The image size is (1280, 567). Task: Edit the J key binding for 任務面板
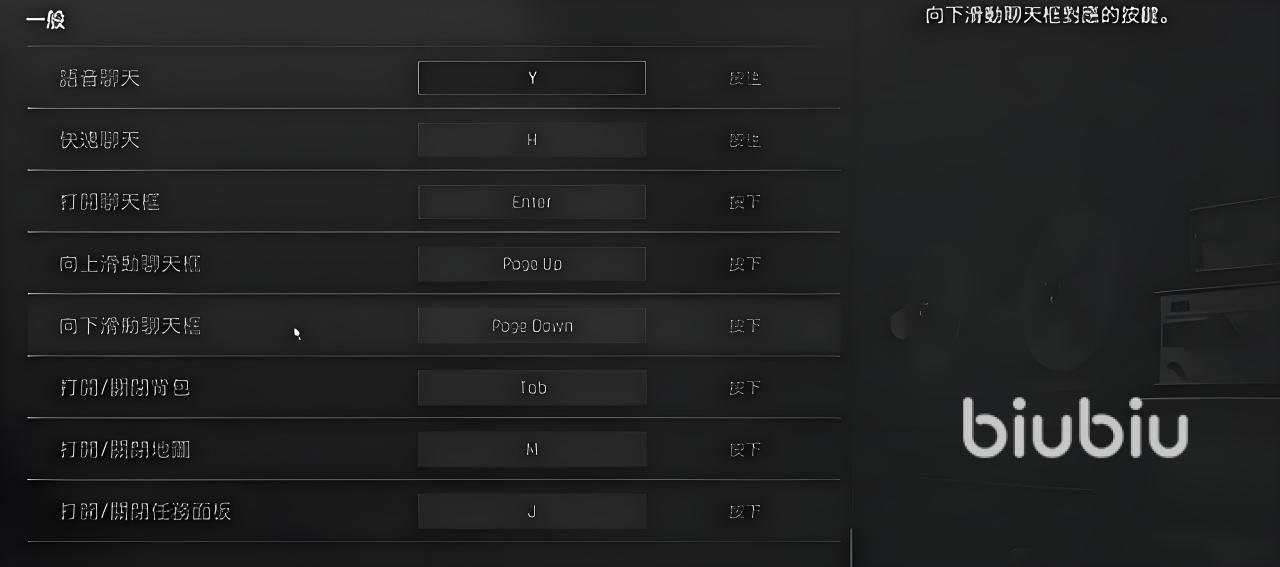coord(531,512)
